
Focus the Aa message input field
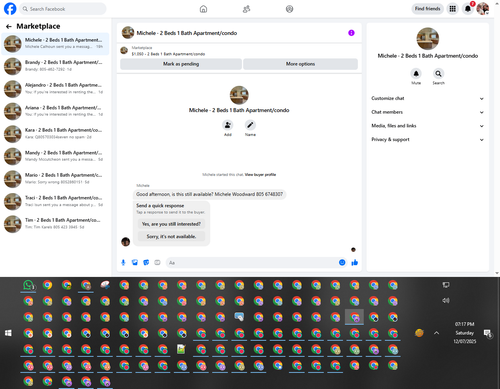252,263
